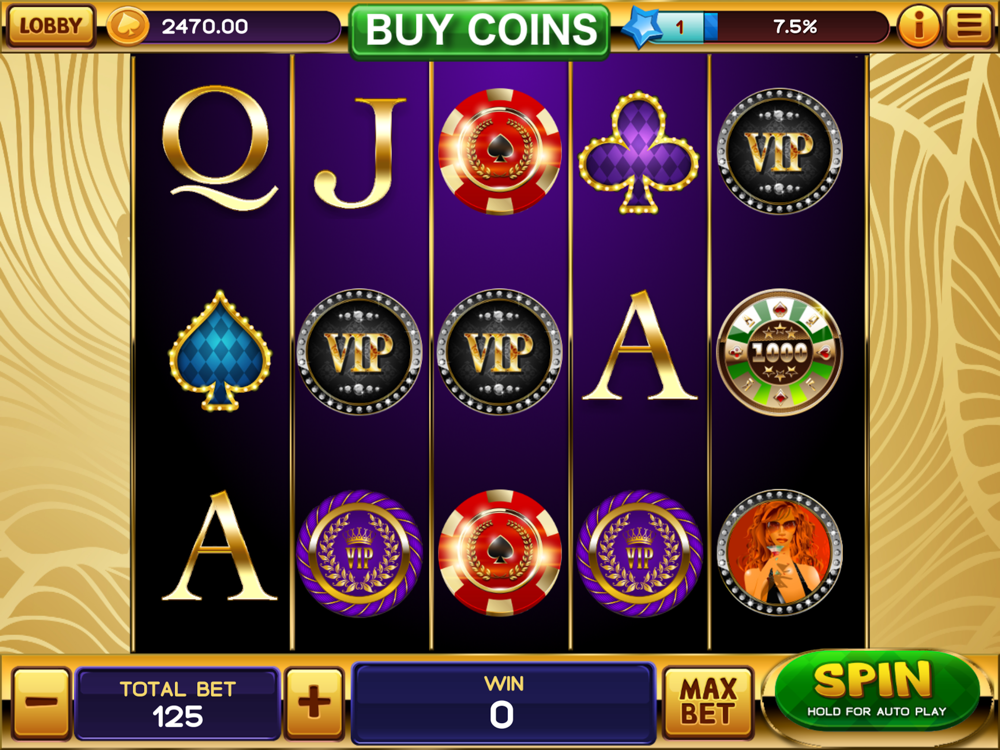Select the blue spade symbol
This screenshot has height=750, width=1000.
tap(219, 351)
